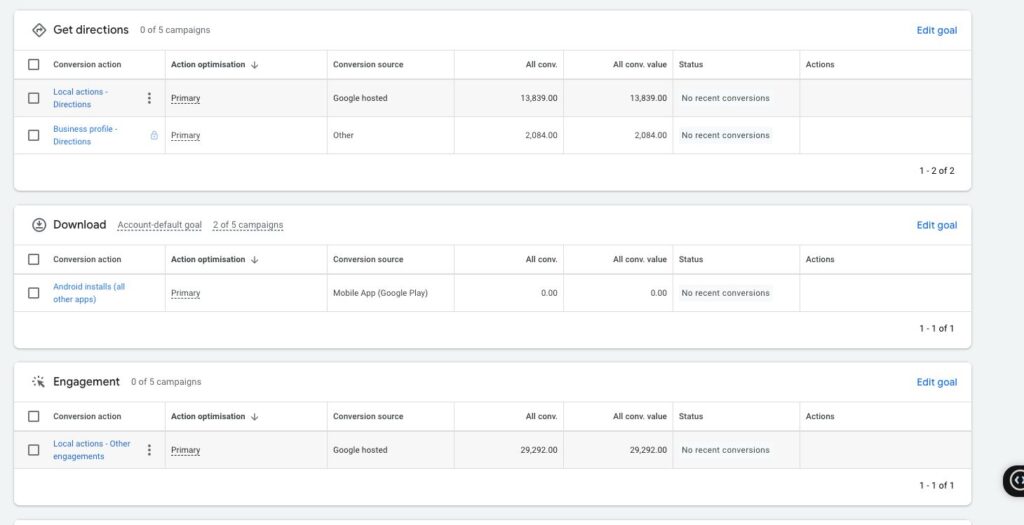The height and width of the screenshot is (525, 1024).
Task: Click the Engagement goal icon
Action: pyautogui.click(x=39, y=382)
